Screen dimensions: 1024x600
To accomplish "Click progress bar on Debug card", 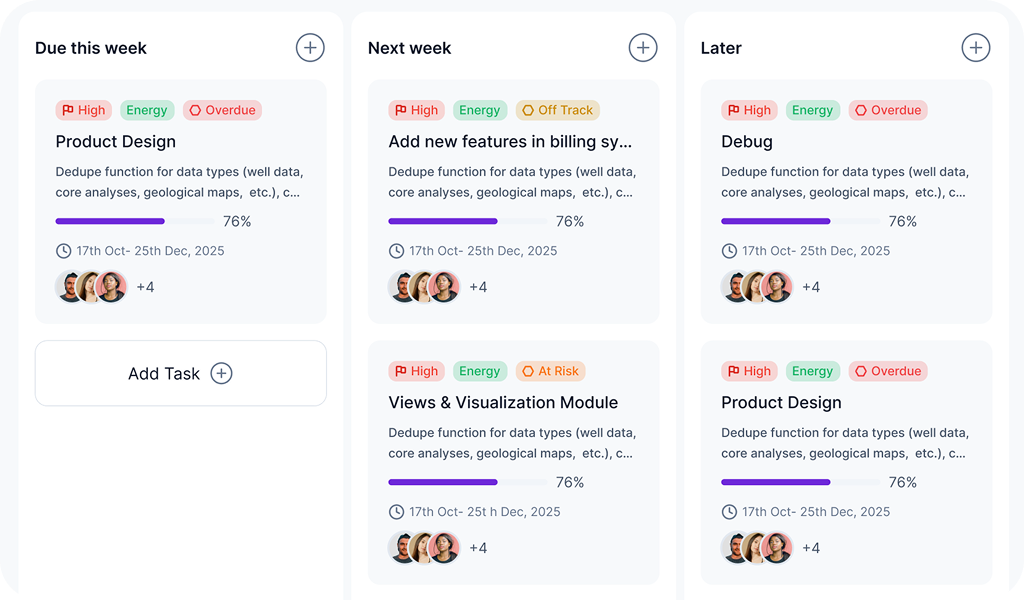I will coord(800,221).
